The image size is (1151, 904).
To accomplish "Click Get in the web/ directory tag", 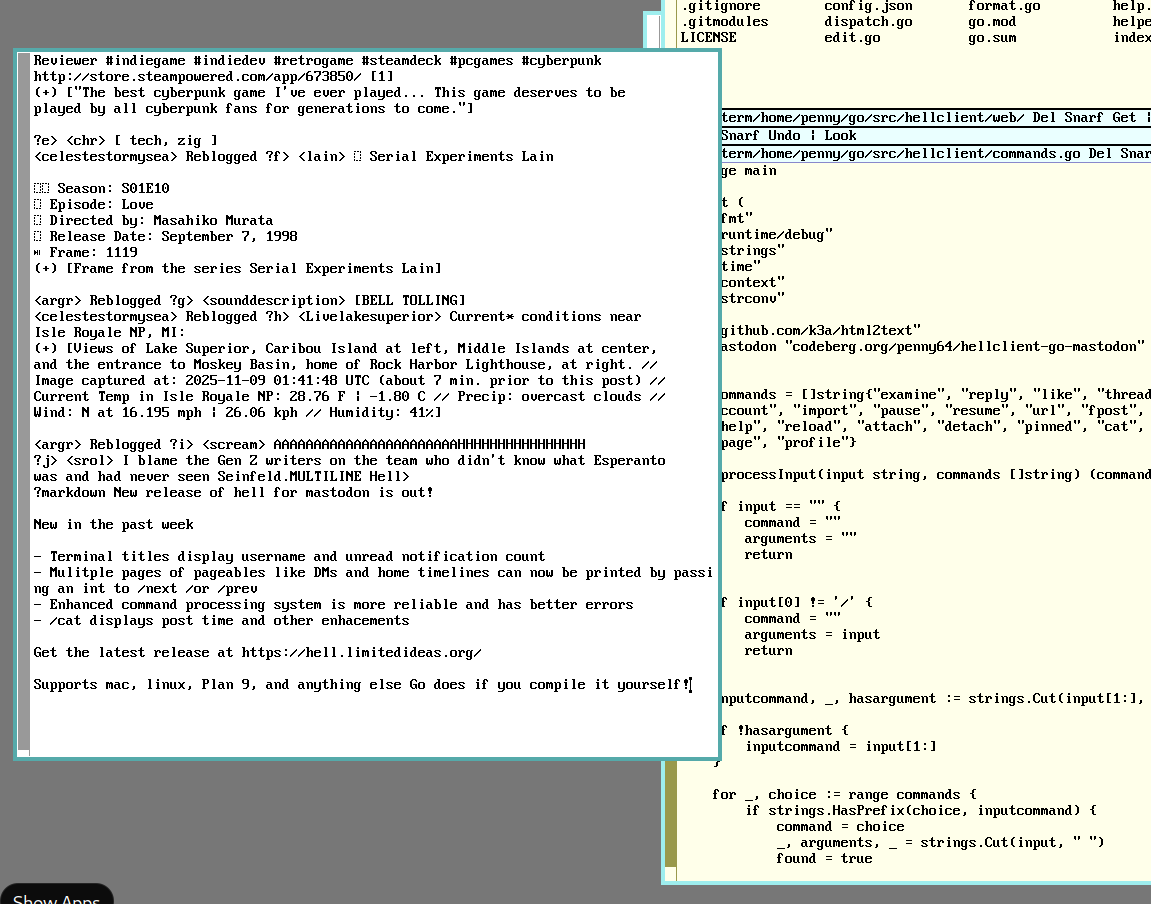I will coord(1124,118).
